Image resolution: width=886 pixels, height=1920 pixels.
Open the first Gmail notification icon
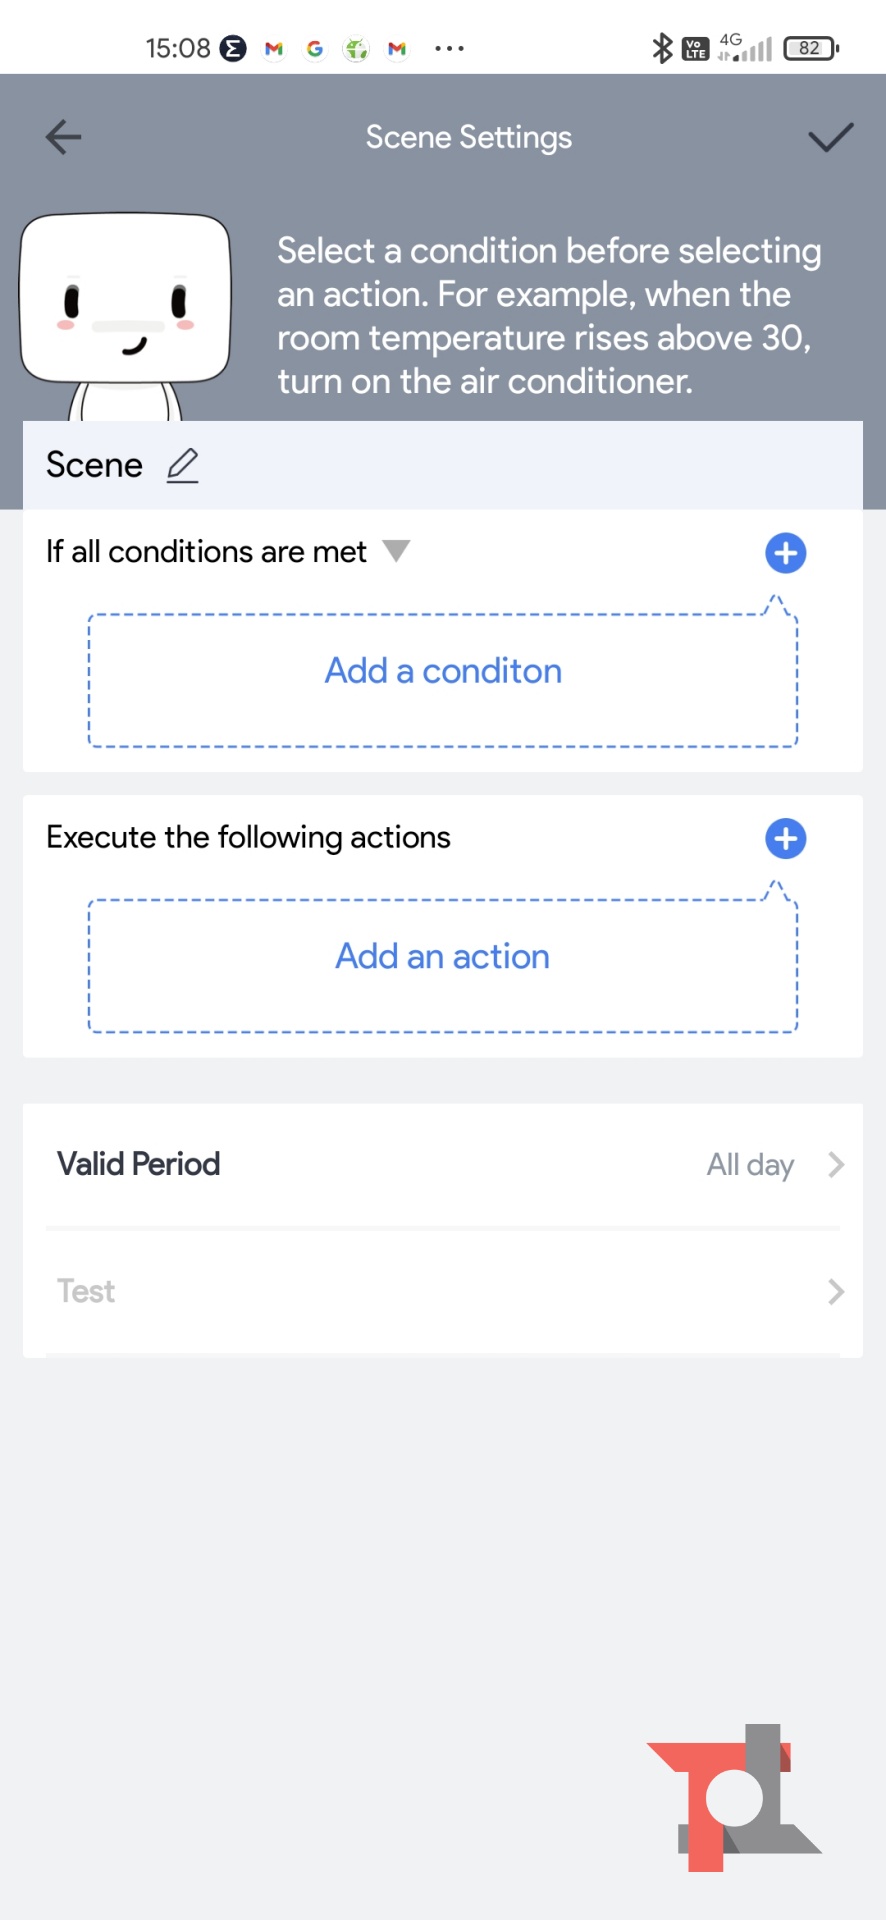tap(274, 48)
